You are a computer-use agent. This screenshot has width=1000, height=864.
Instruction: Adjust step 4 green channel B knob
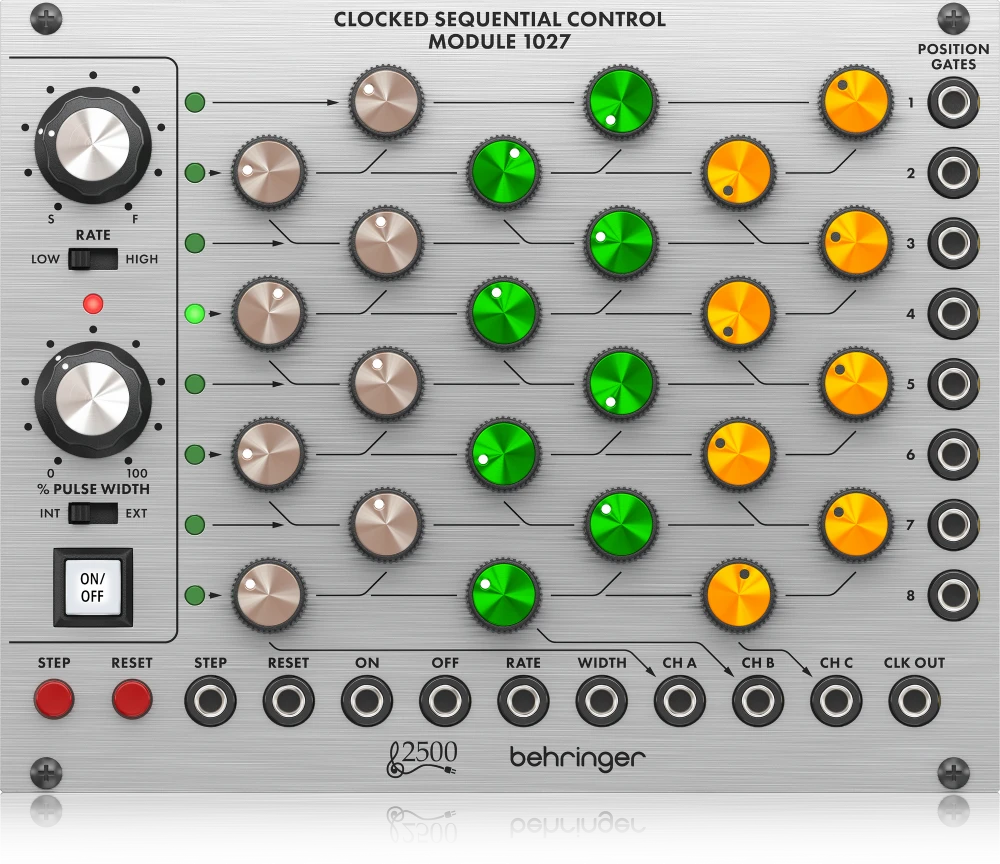pyautogui.click(x=503, y=314)
